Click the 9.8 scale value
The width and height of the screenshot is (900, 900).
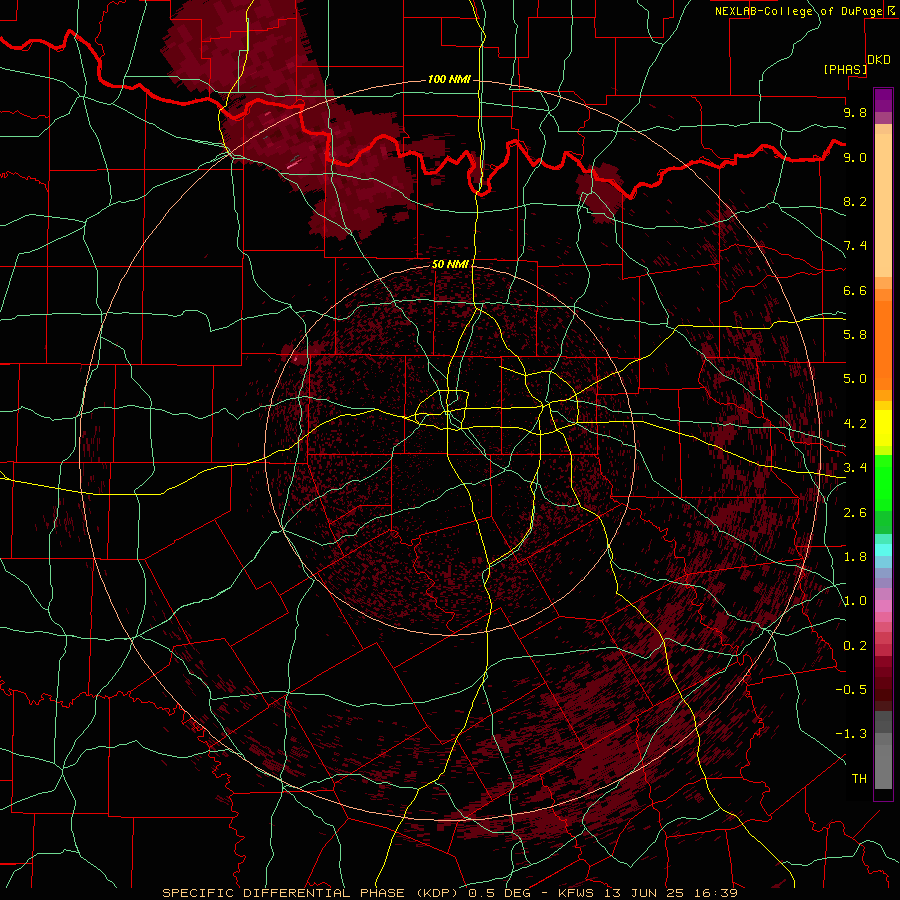(855, 112)
